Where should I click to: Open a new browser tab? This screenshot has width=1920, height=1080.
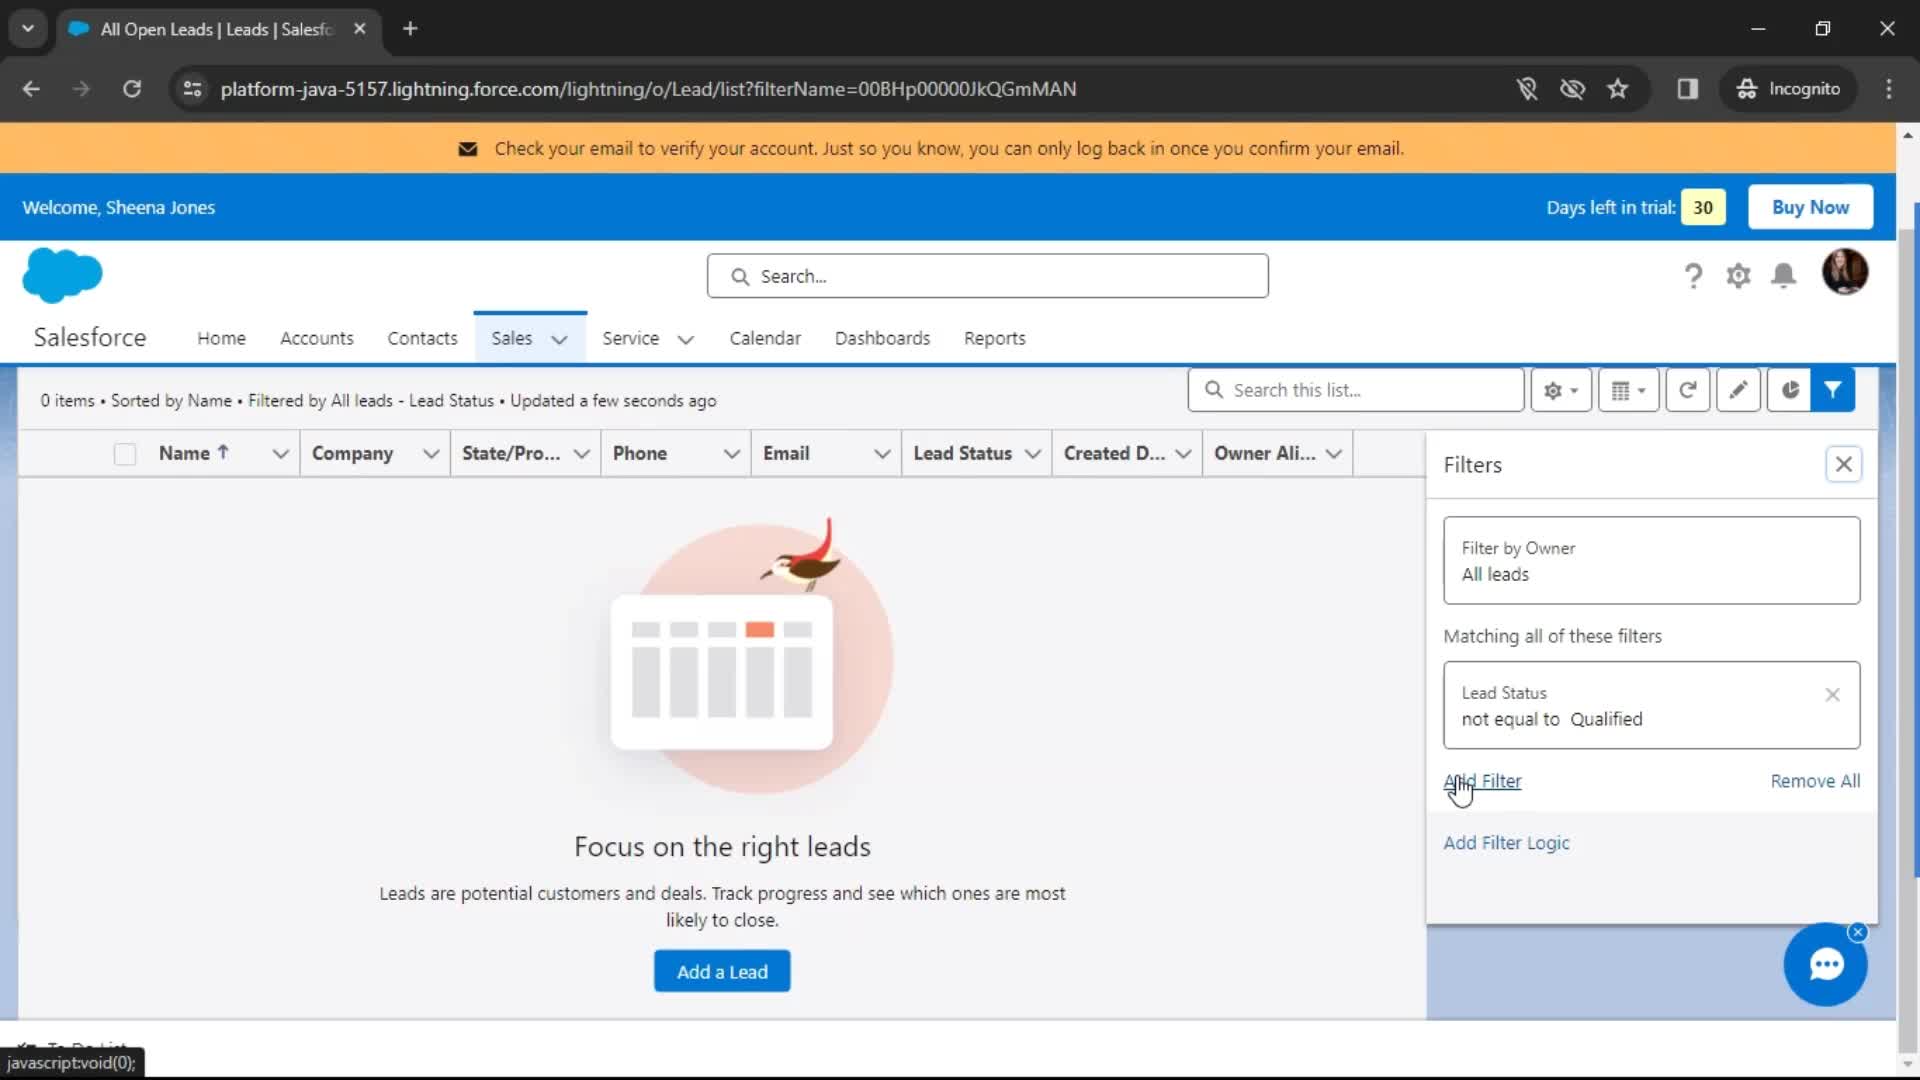(410, 29)
